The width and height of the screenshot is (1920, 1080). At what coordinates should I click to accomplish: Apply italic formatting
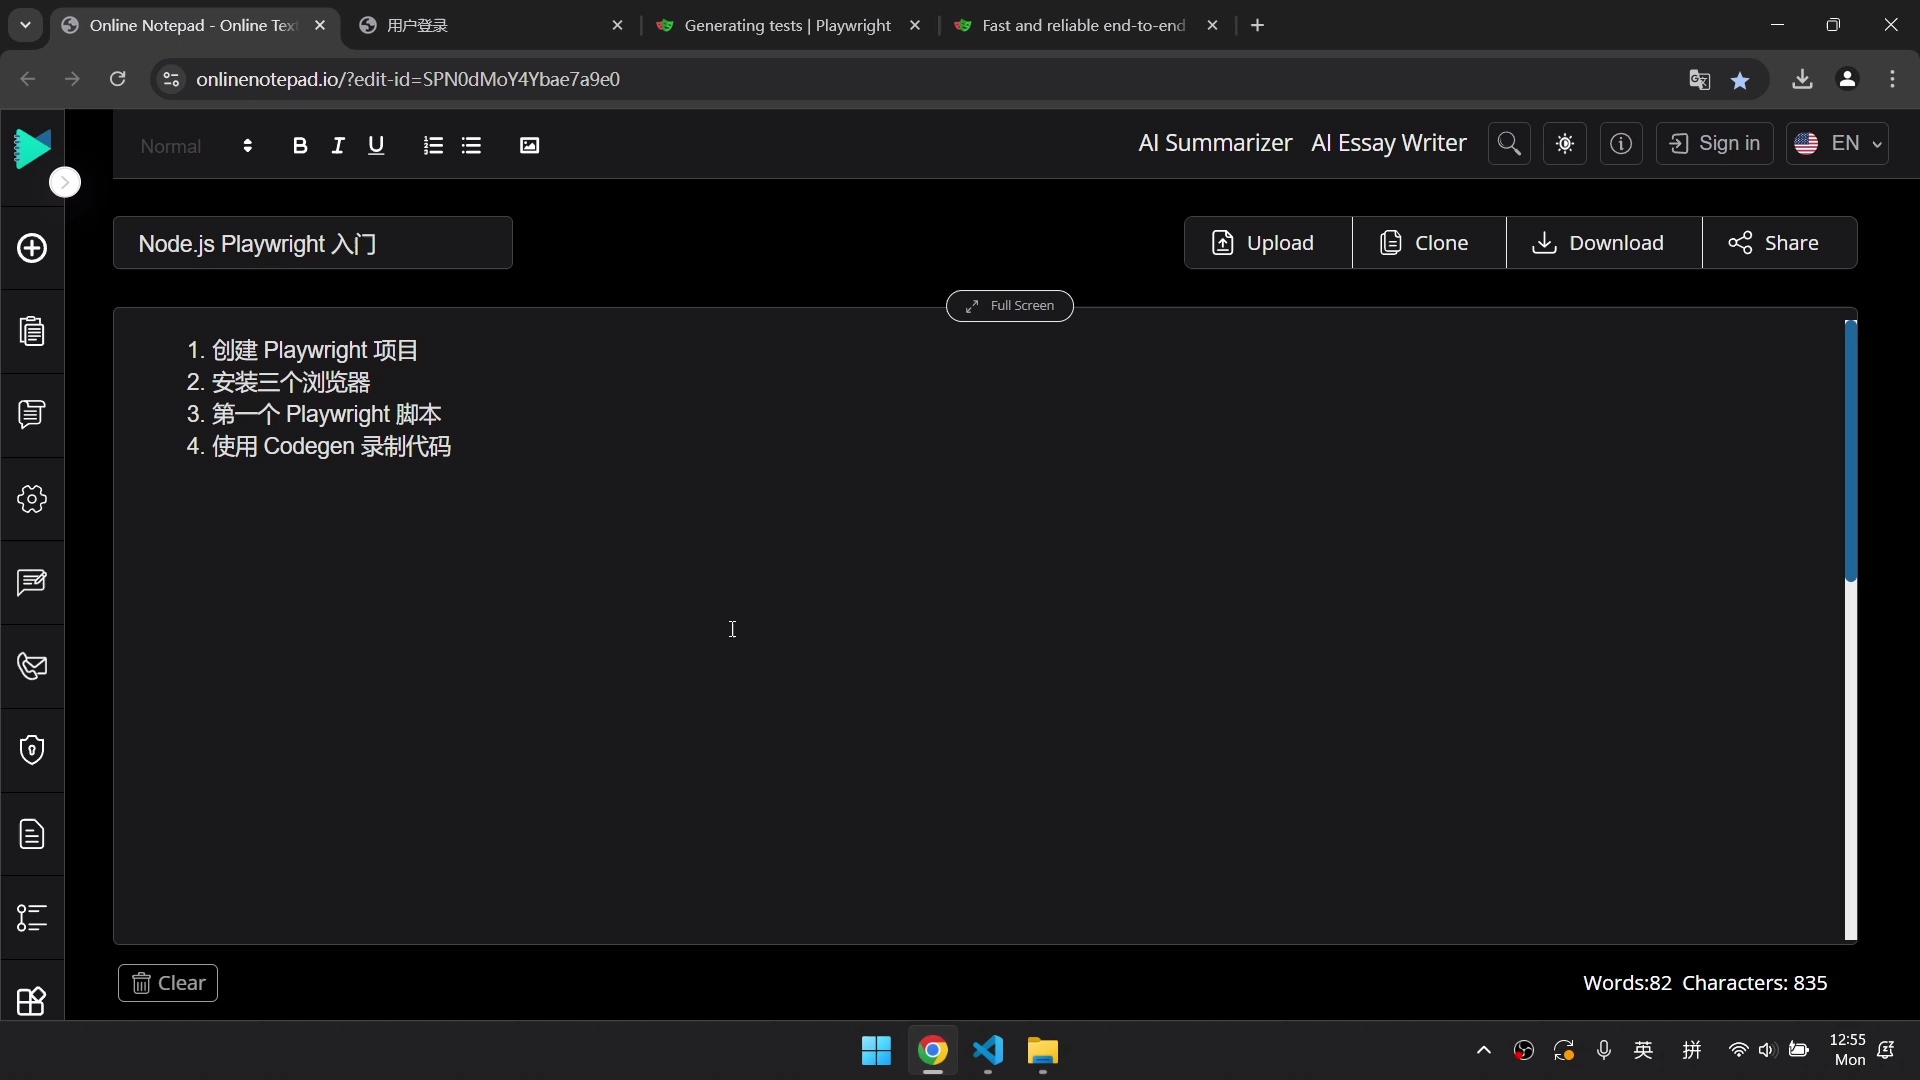click(x=337, y=145)
